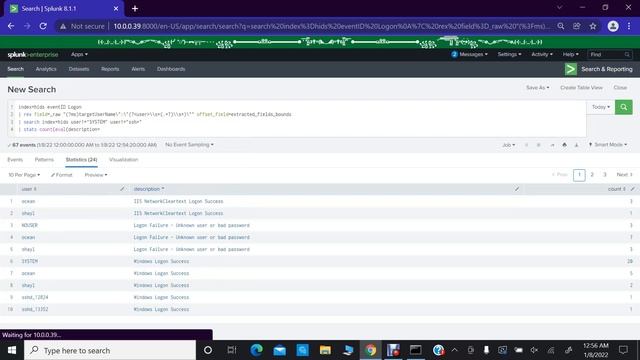Go to results page 2

click(592, 175)
